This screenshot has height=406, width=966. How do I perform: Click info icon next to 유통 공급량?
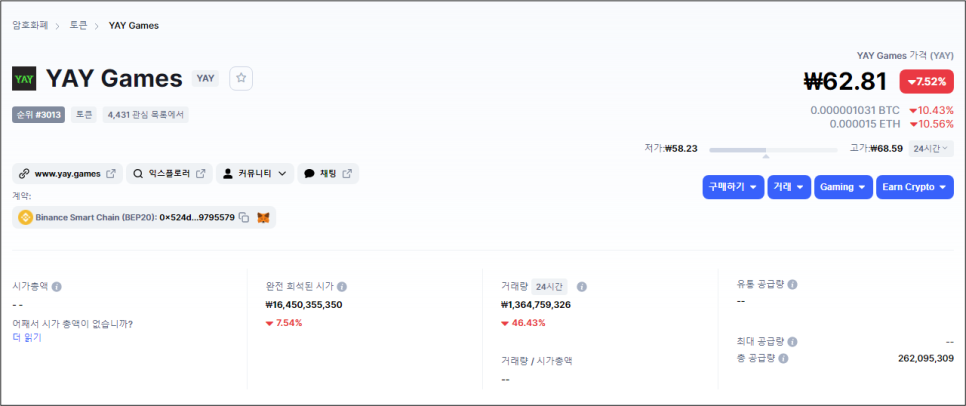pos(793,284)
